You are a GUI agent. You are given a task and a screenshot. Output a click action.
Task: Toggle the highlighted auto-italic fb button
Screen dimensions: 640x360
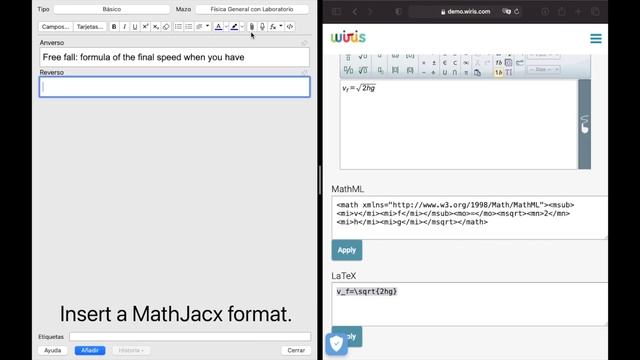click(499, 72)
